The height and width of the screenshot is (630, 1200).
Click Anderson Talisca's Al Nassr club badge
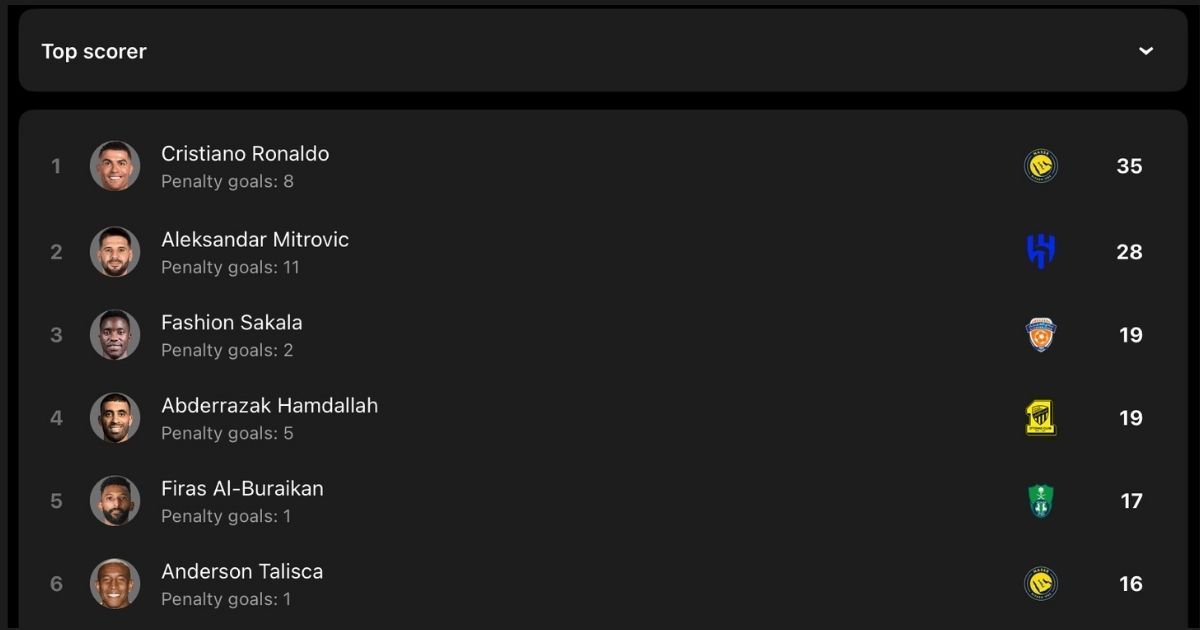[1041, 584]
